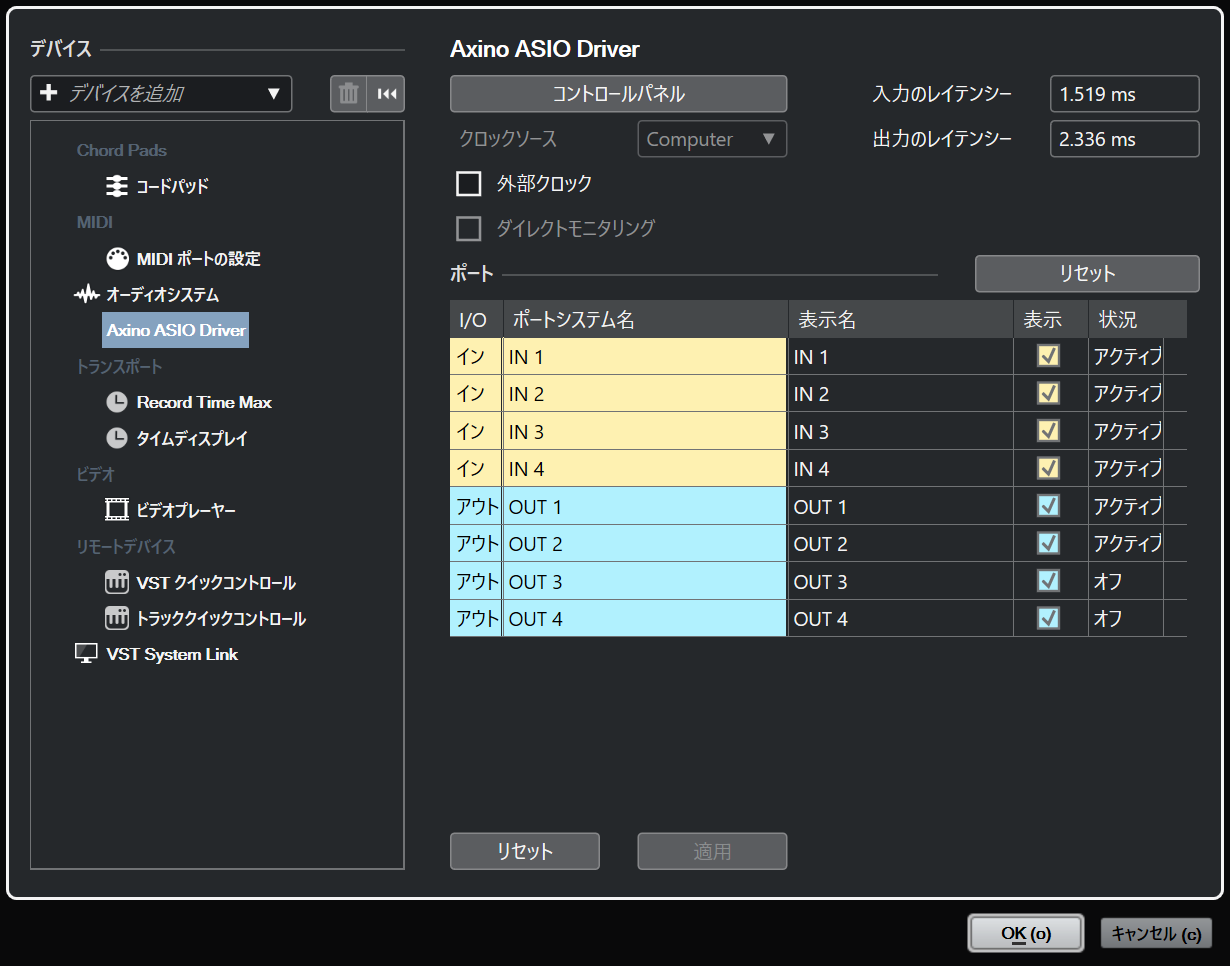Confirm with the OK button
The height and width of the screenshot is (966, 1230).
(1026, 933)
